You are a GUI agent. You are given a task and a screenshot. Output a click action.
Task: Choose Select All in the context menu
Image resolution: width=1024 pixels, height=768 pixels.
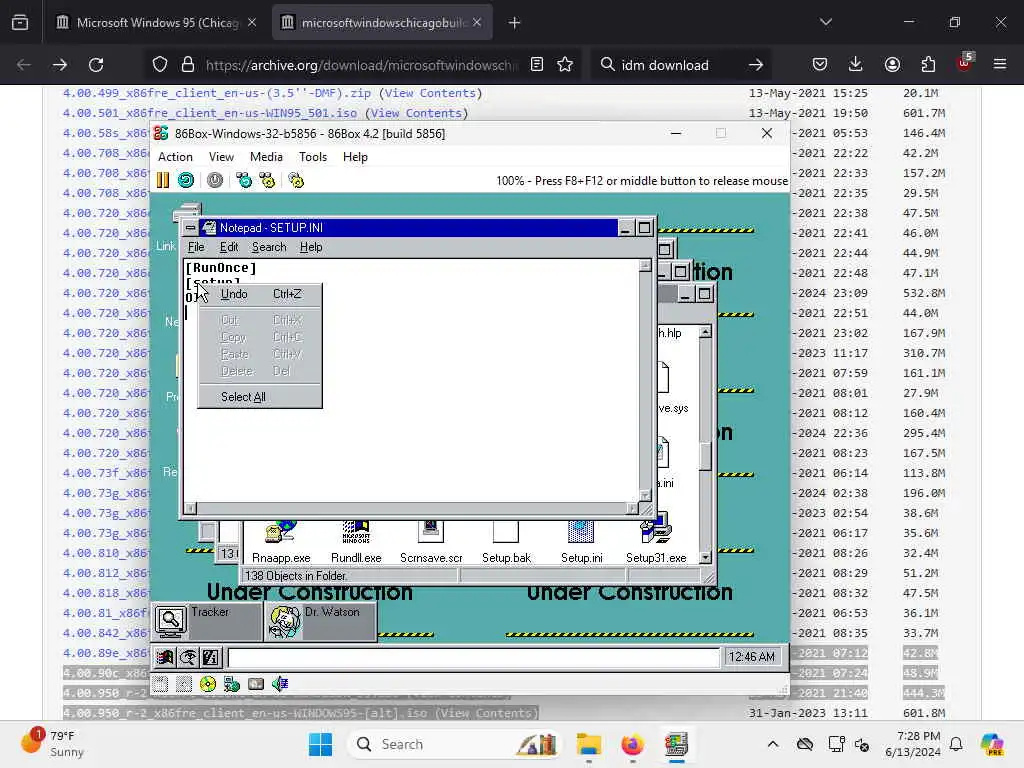point(259,396)
